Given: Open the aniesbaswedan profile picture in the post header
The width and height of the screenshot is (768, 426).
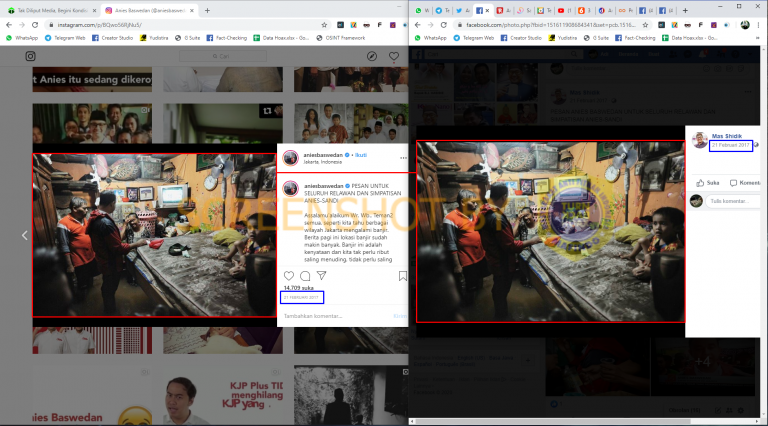Looking at the screenshot, I should click(x=290, y=158).
